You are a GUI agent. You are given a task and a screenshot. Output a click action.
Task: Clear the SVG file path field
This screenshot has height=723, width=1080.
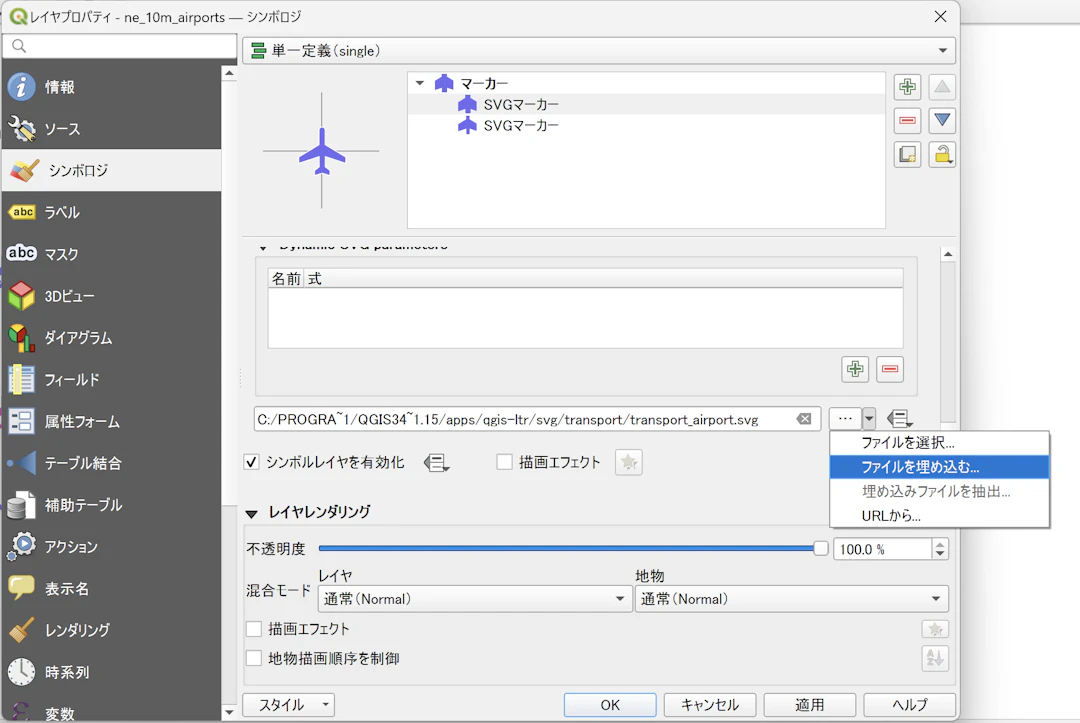coord(804,419)
